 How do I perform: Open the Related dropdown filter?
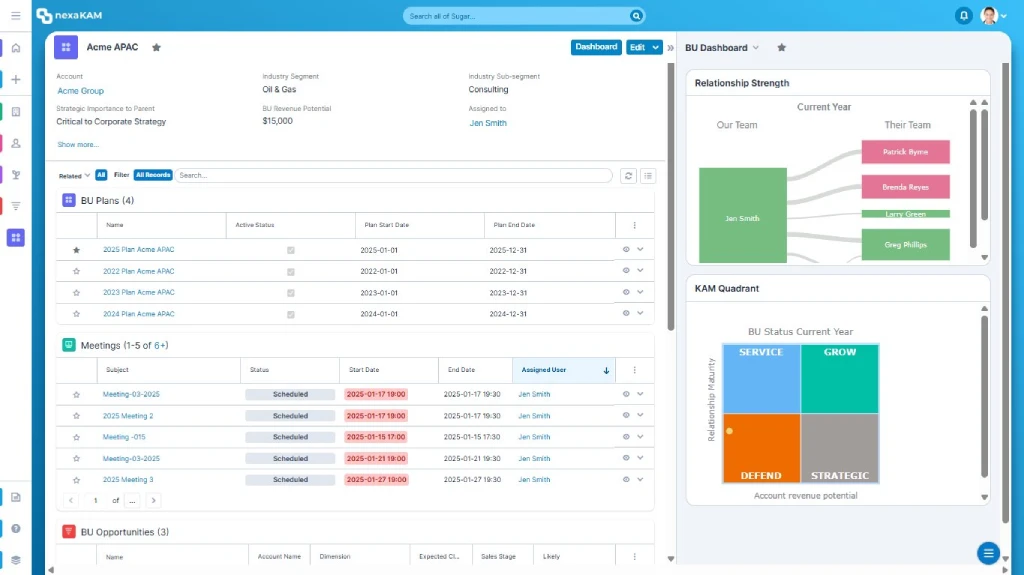click(74, 176)
